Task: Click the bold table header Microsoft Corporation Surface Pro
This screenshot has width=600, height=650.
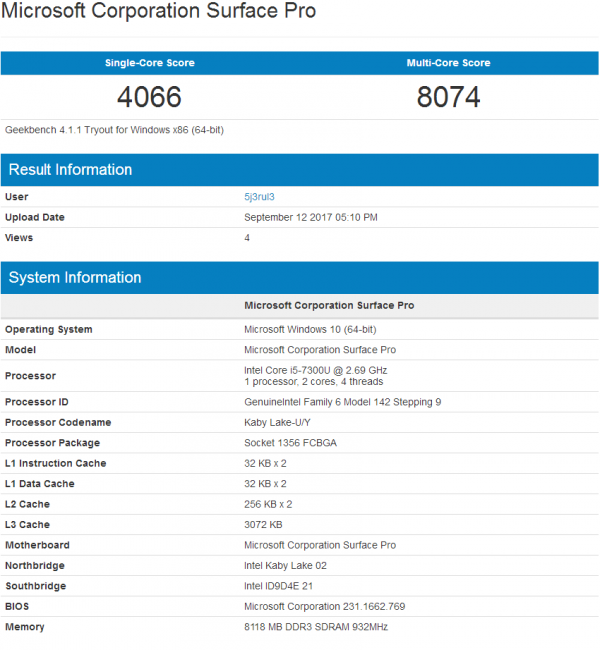Action: tap(329, 306)
